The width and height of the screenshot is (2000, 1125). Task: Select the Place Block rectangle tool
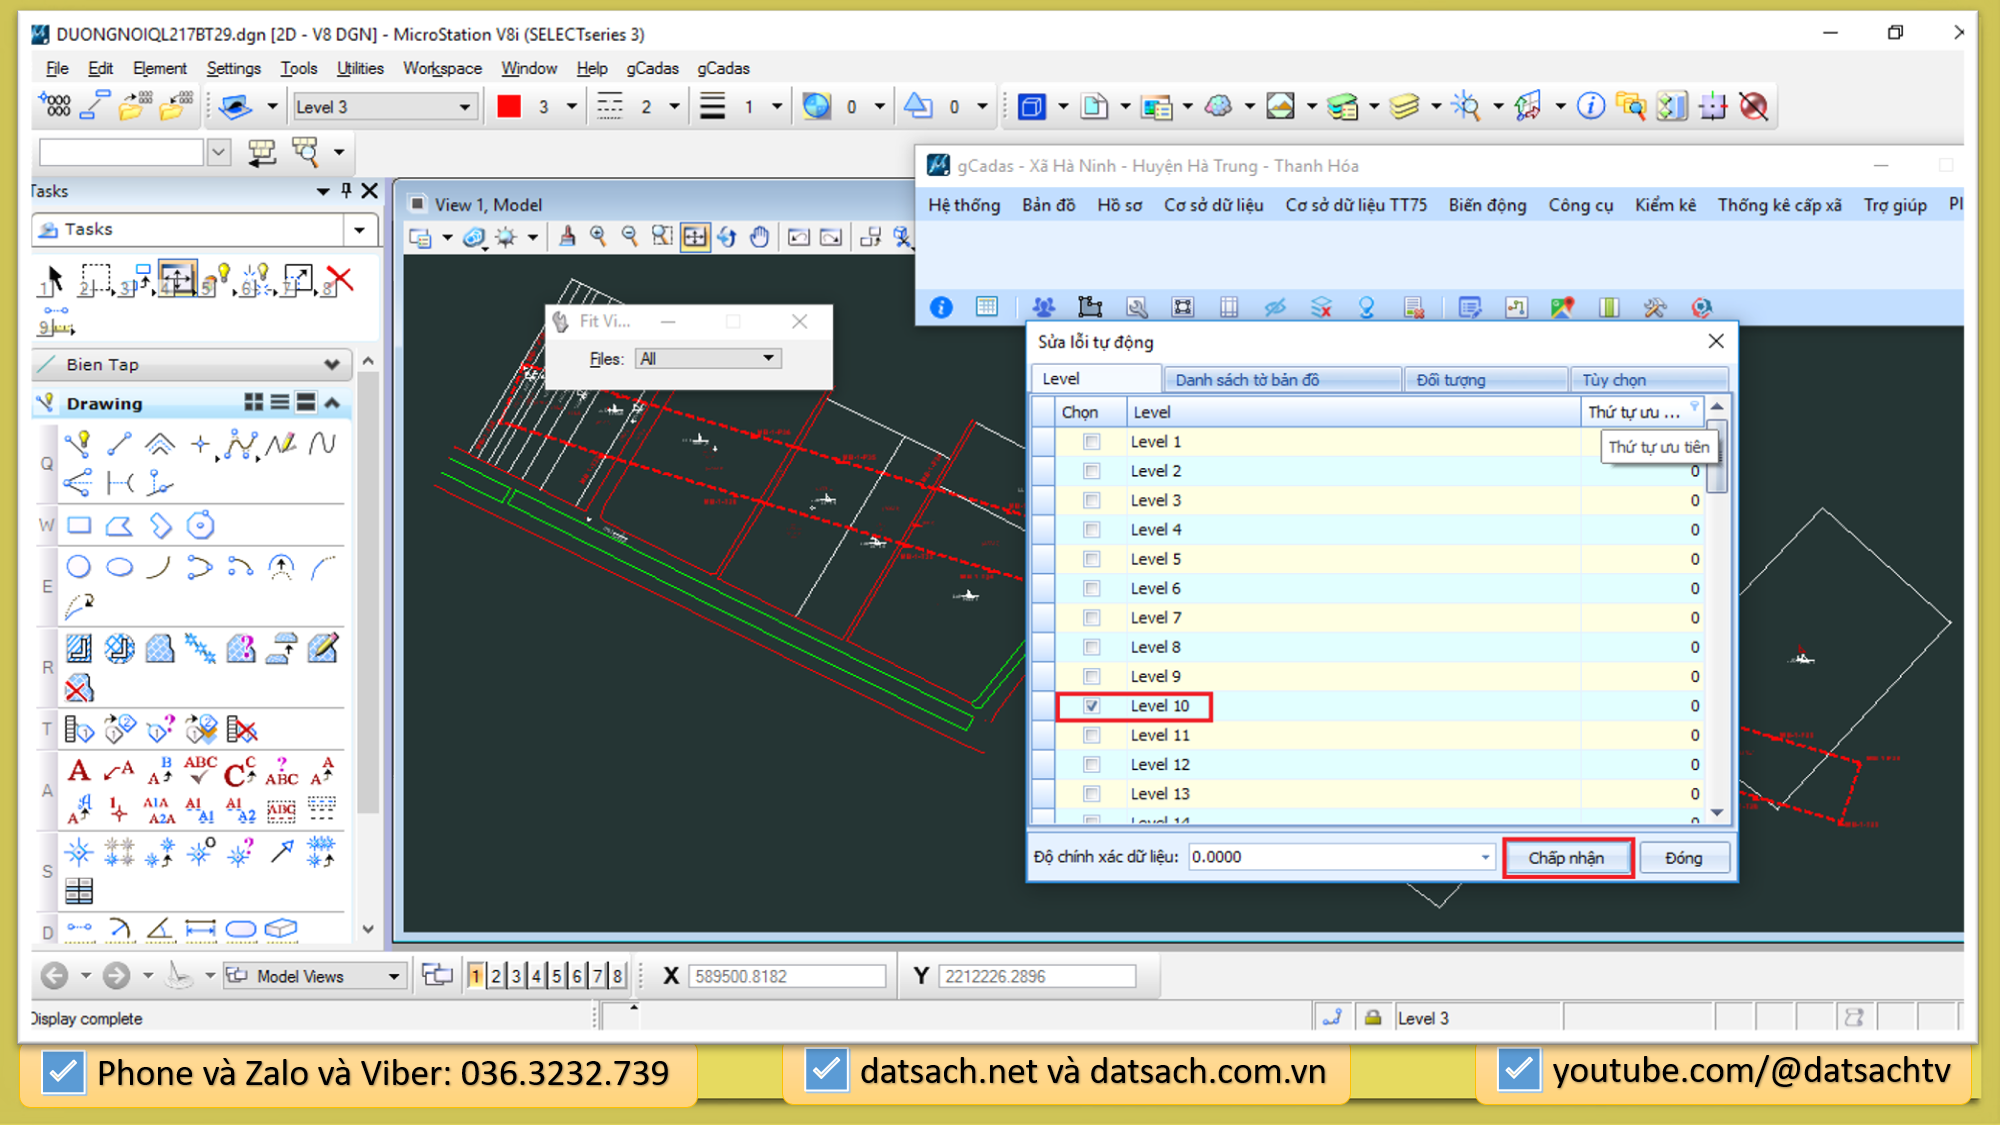coord(79,525)
